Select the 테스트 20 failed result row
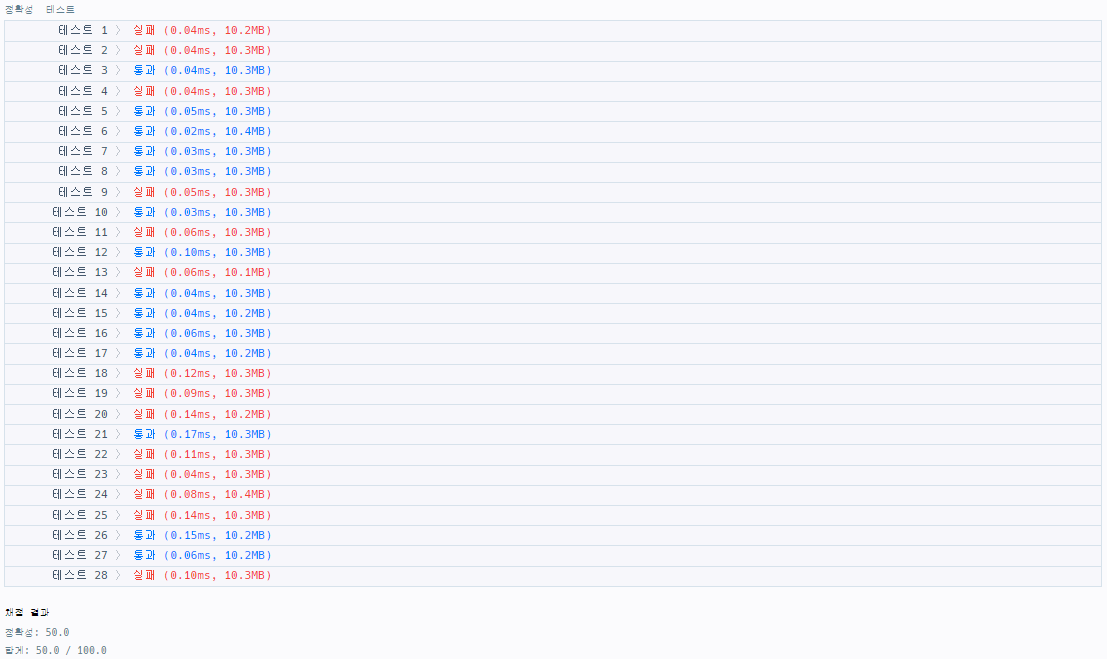 point(553,415)
